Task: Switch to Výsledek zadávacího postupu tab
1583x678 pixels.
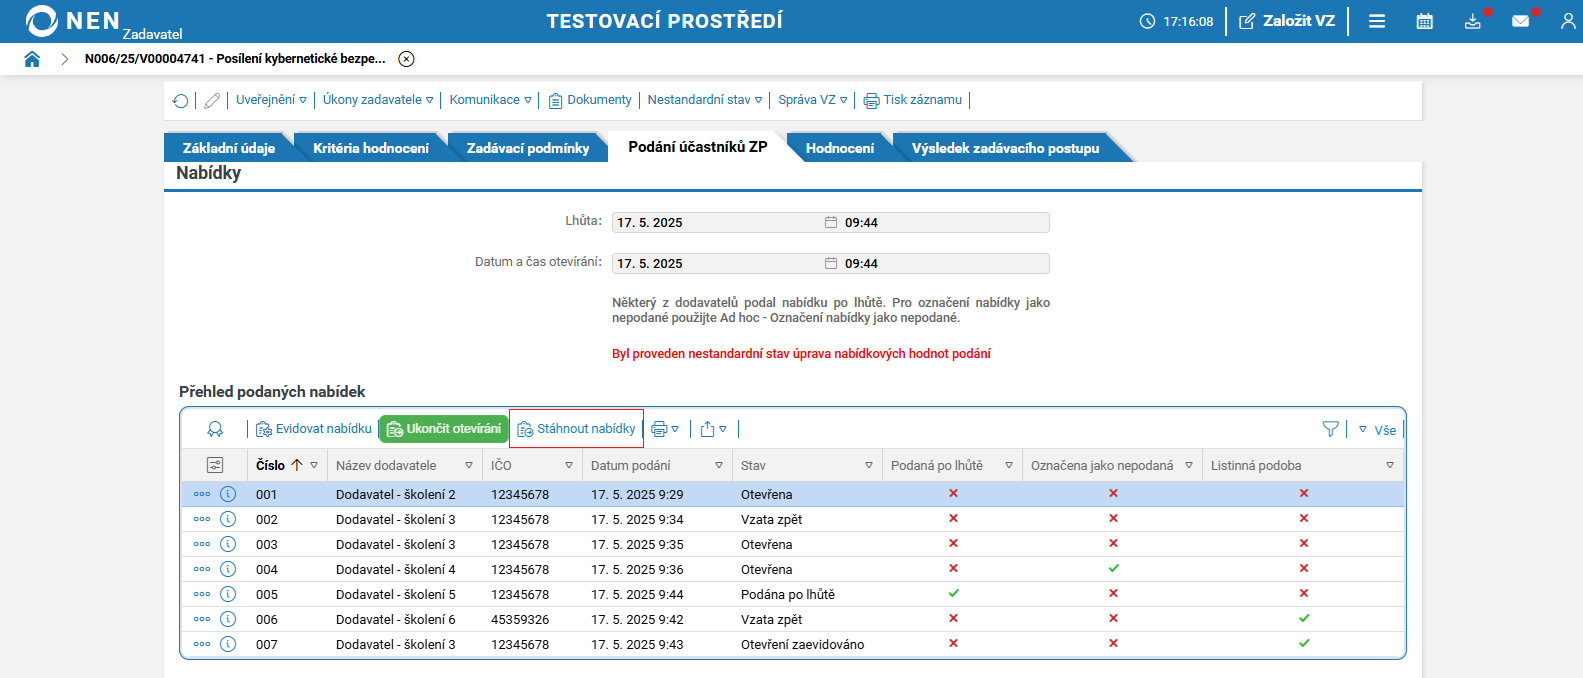Action: pyautogui.click(x=1005, y=148)
